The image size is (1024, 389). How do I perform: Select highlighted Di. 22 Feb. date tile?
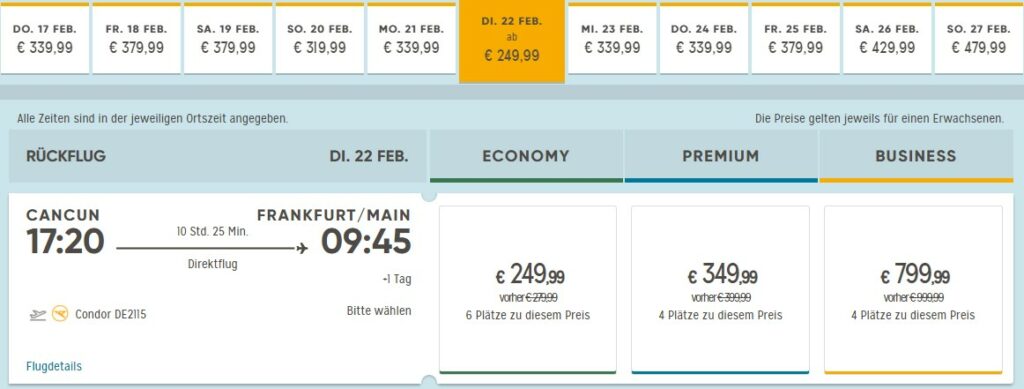(512, 42)
